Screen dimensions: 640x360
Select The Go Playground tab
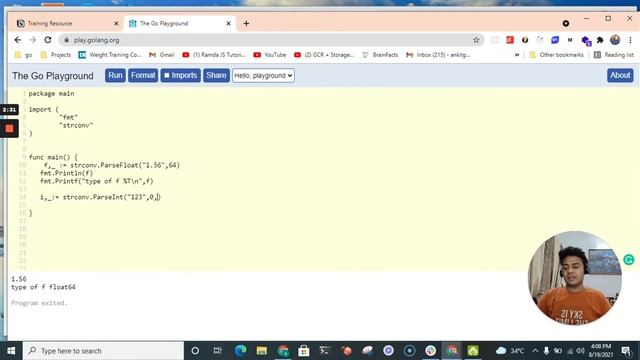point(180,23)
